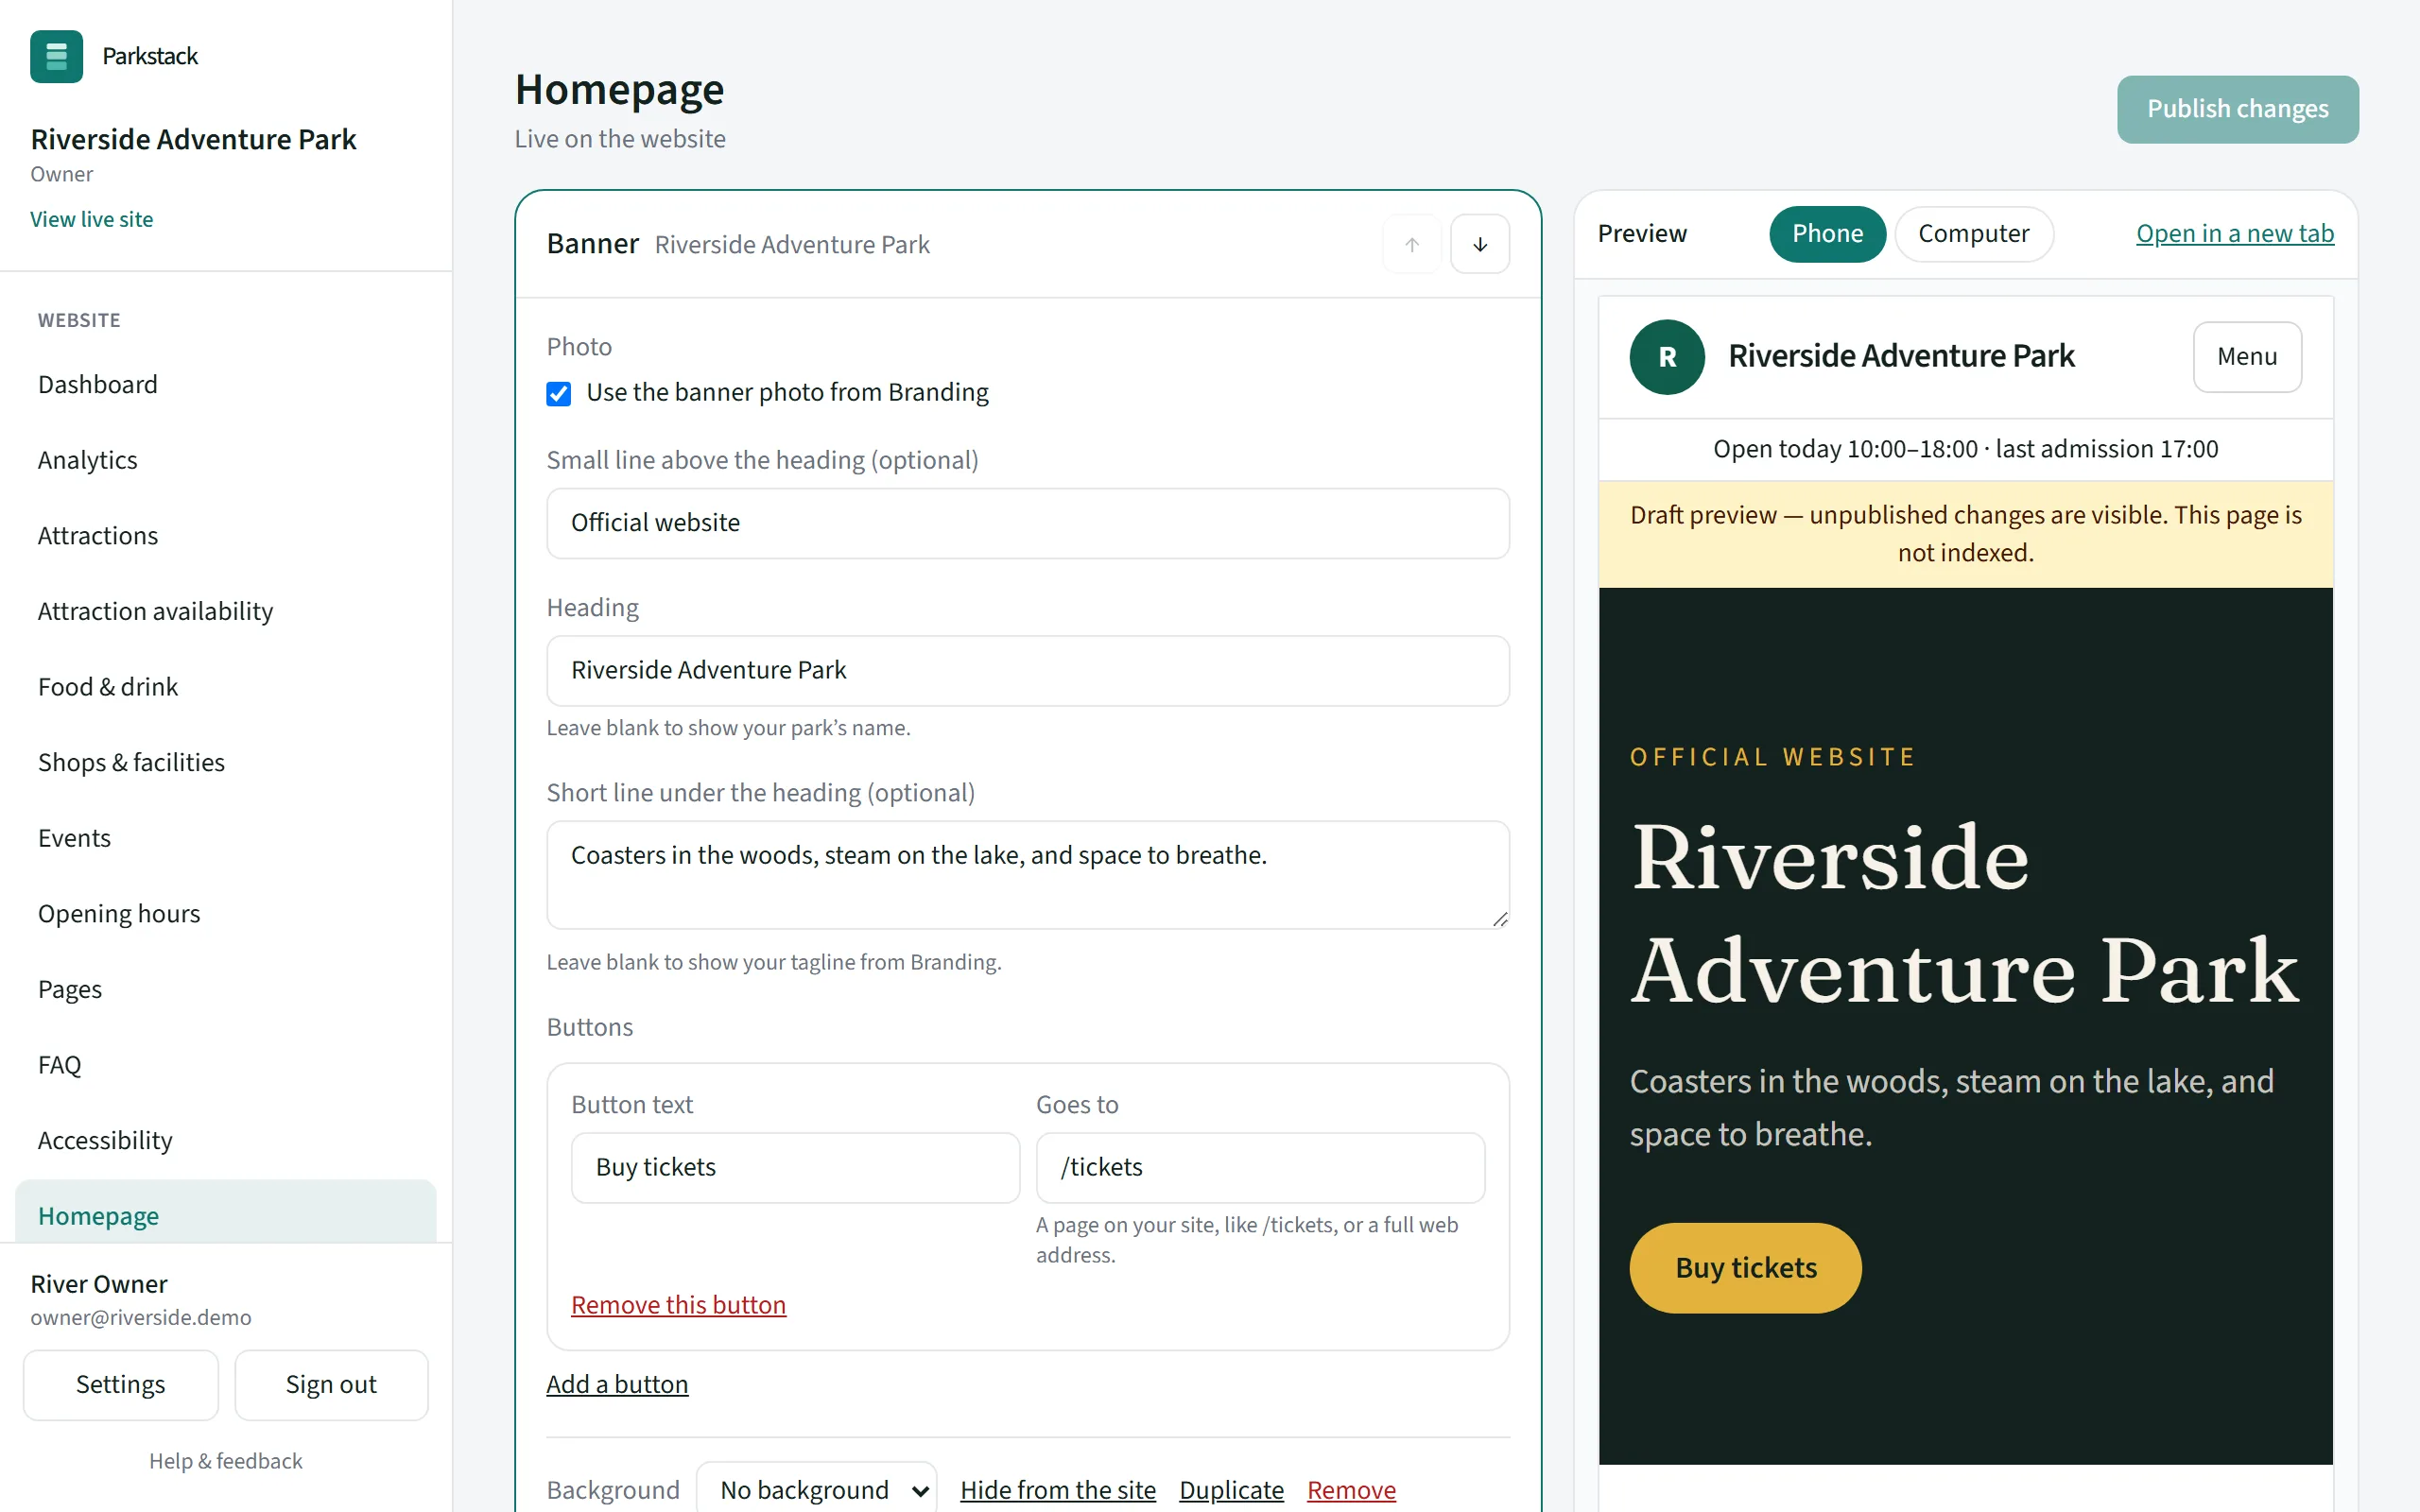Image resolution: width=2420 pixels, height=1512 pixels.
Task: Click the round R park avatar in preview
Action: (x=1667, y=357)
